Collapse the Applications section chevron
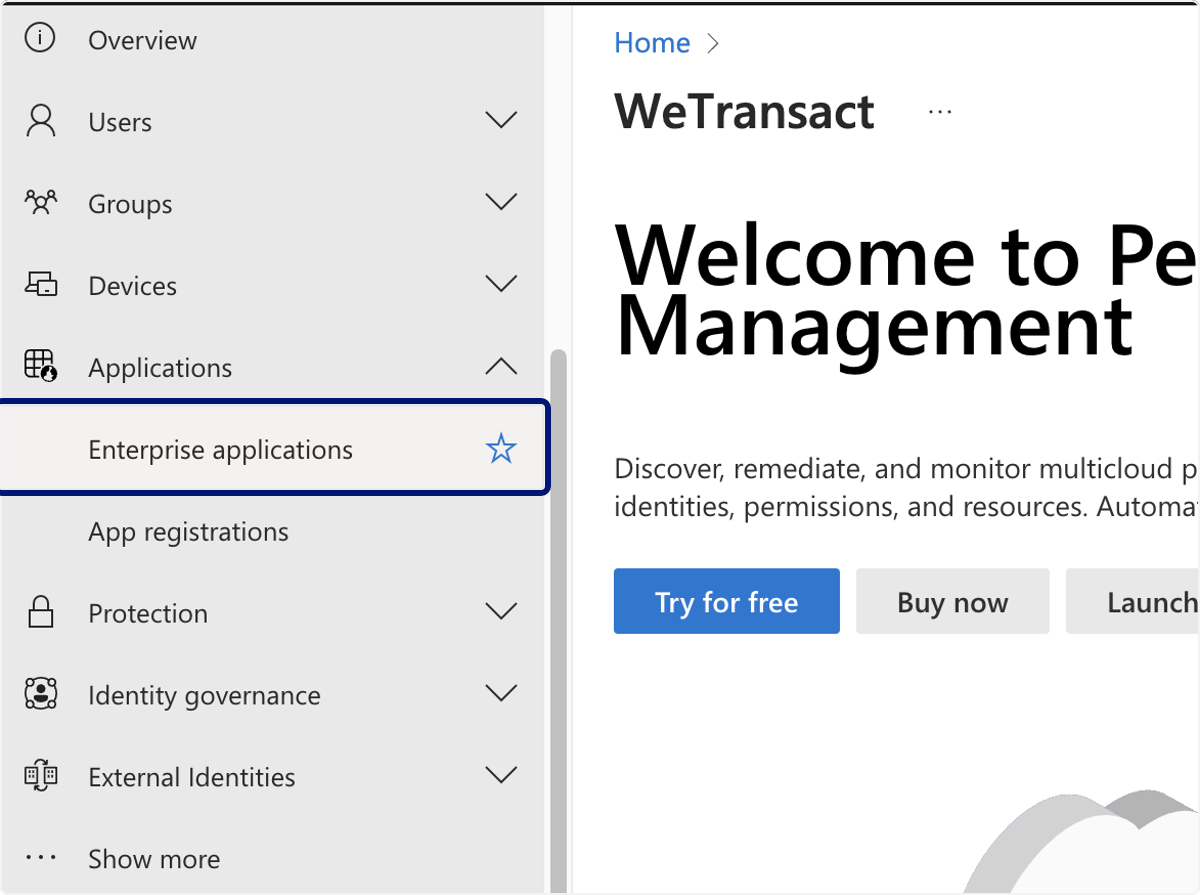The image size is (1200, 895). coord(501,366)
